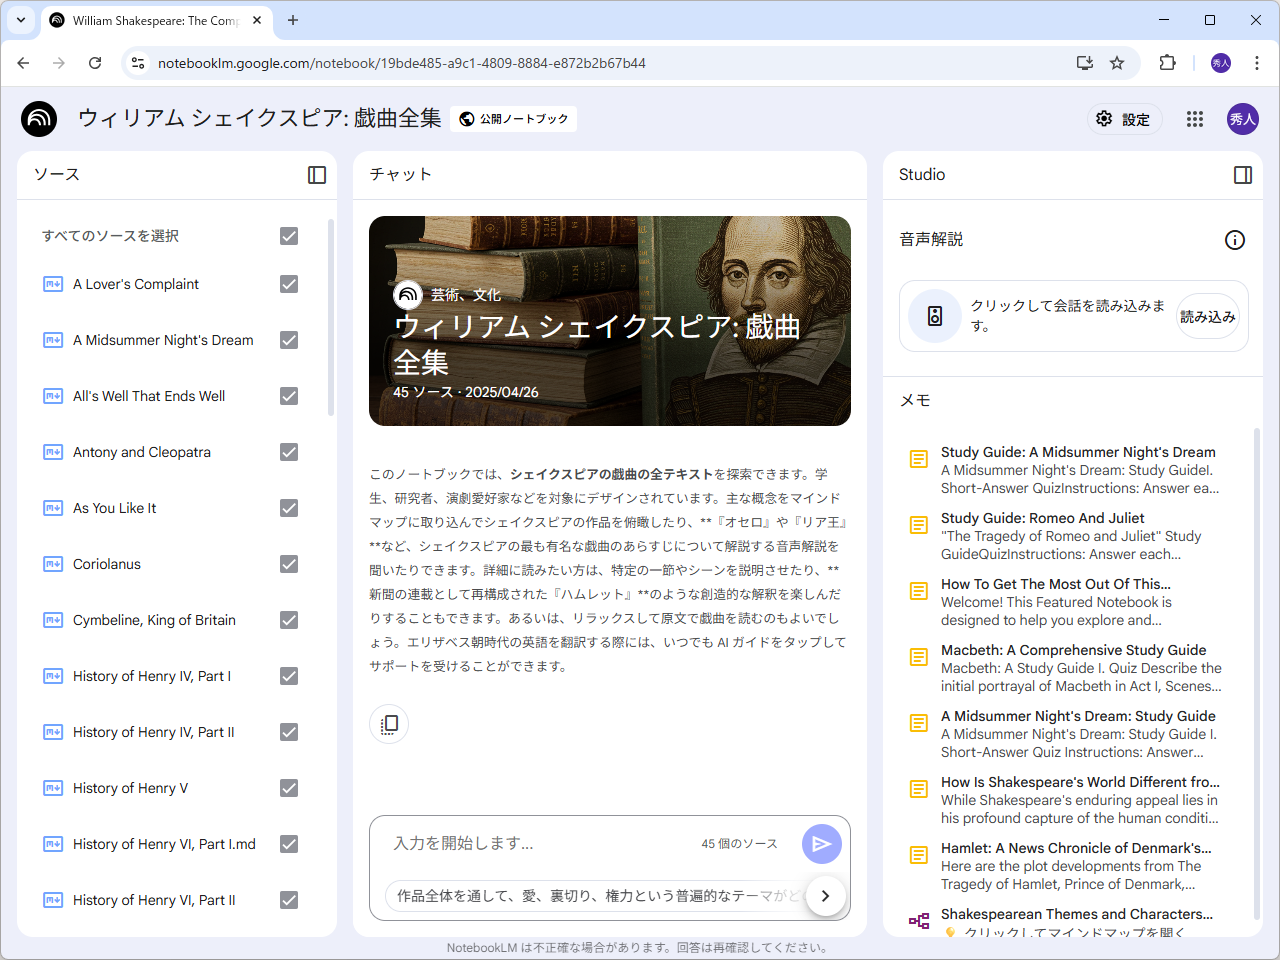The width and height of the screenshot is (1280, 960).
Task: Uncheck the A Midsummer Night's Dream source
Action: coord(288,340)
